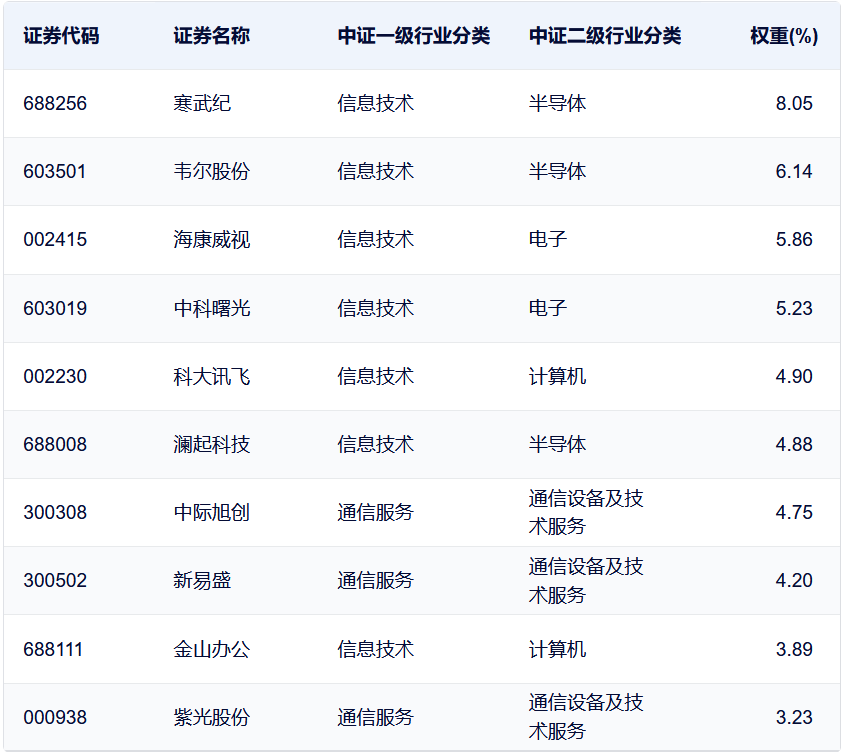Viewport: 844px width, 754px height.
Task: Click the weight value 4.88
Action: pos(794,445)
